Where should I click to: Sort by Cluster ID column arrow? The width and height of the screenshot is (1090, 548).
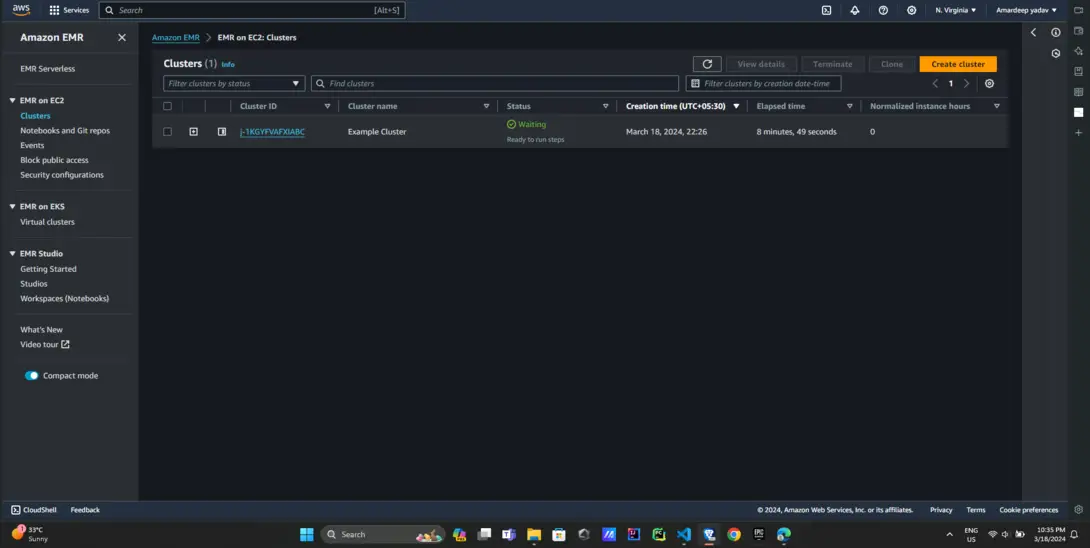click(x=327, y=106)
